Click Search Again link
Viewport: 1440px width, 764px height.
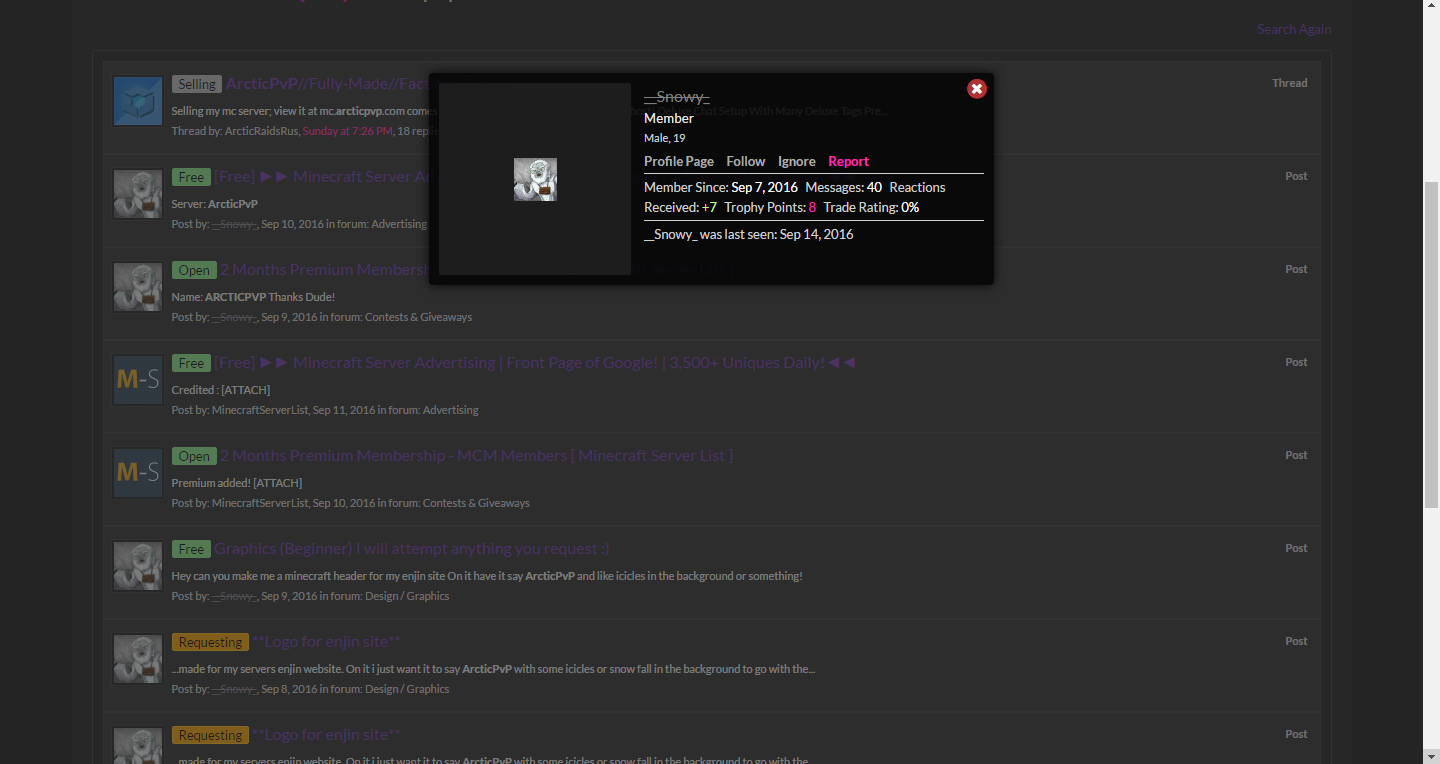pos(1294,29)
